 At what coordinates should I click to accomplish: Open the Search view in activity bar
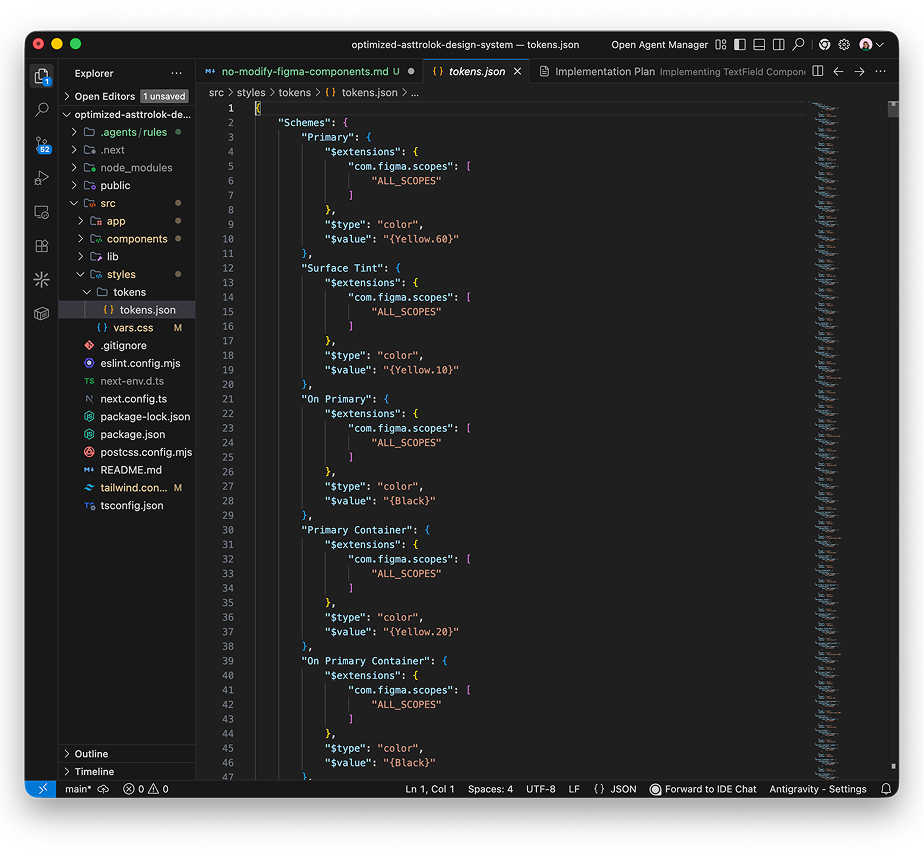tap(41, 110)
